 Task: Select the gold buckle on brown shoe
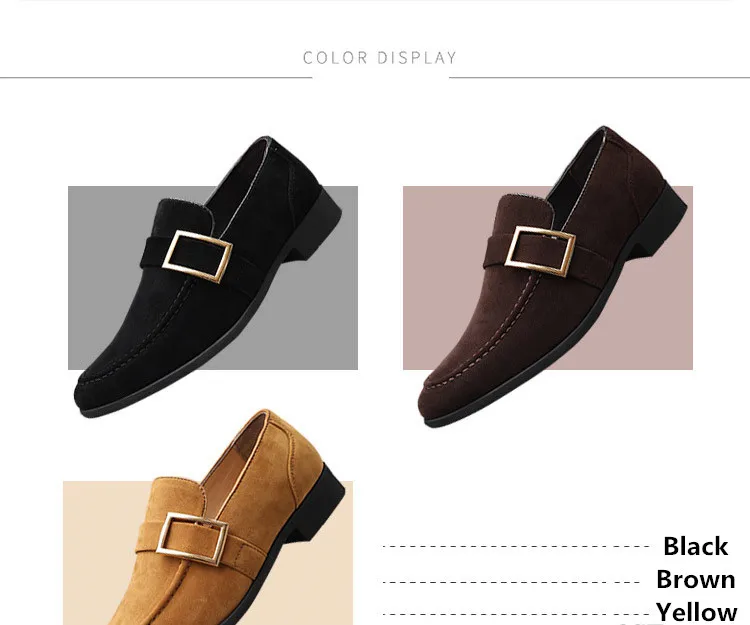(x=540, y=252)
